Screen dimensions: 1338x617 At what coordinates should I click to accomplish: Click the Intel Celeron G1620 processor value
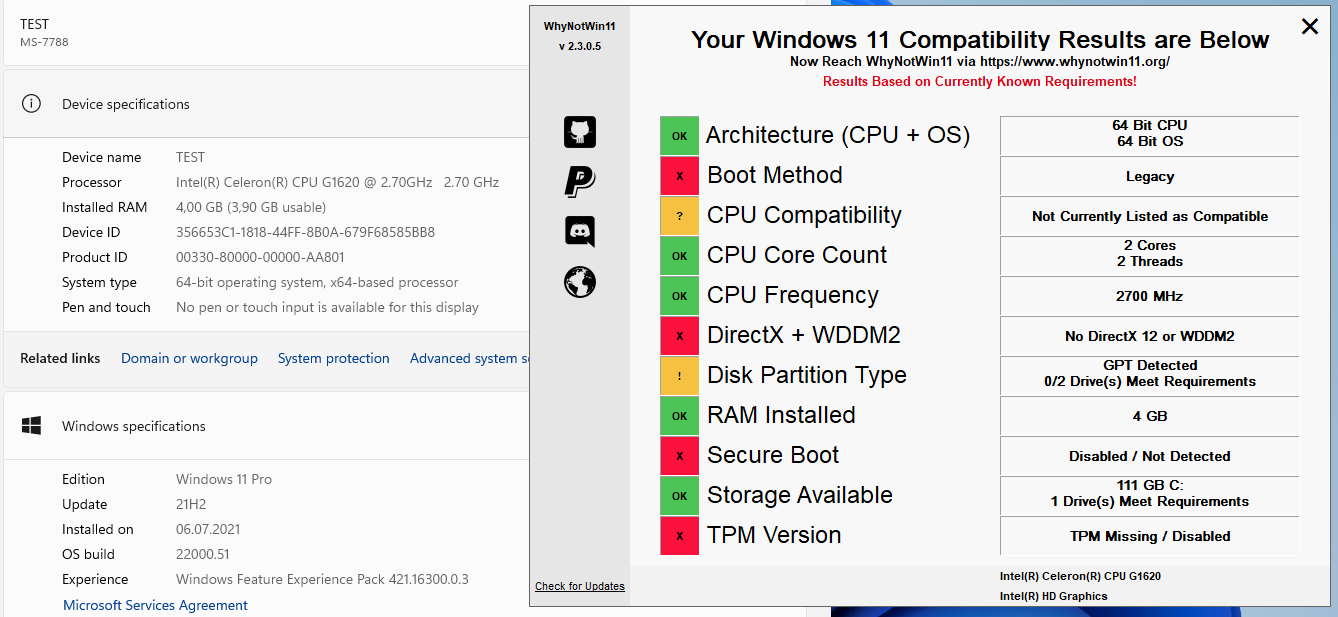[x=337, y=182]
